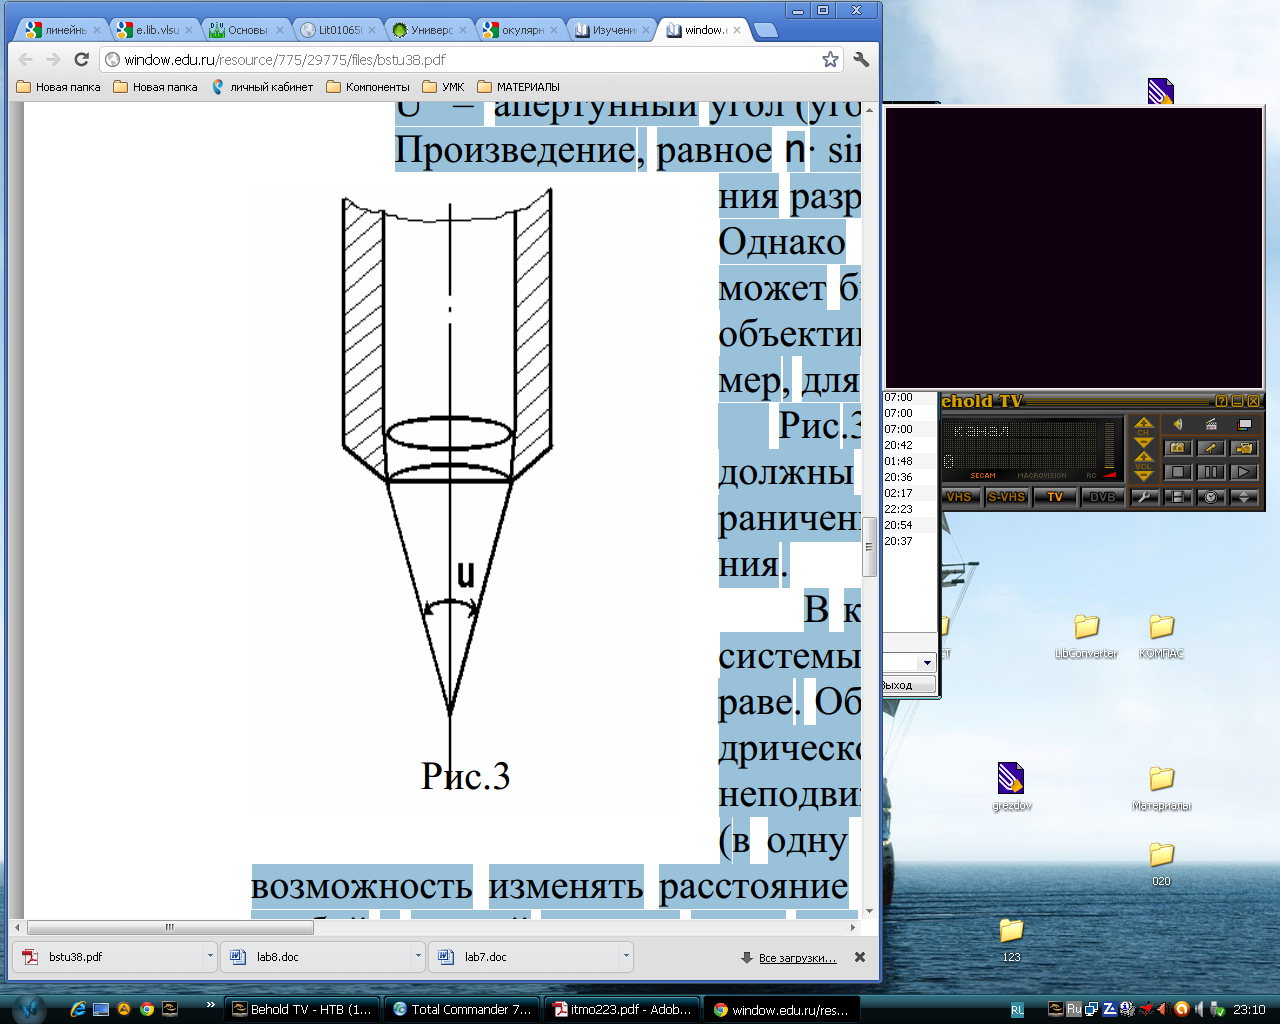1280x1024 pixels.
Task: Volume up button in Behold TV
Action: pyautogui.click(x=1143, y=456)
